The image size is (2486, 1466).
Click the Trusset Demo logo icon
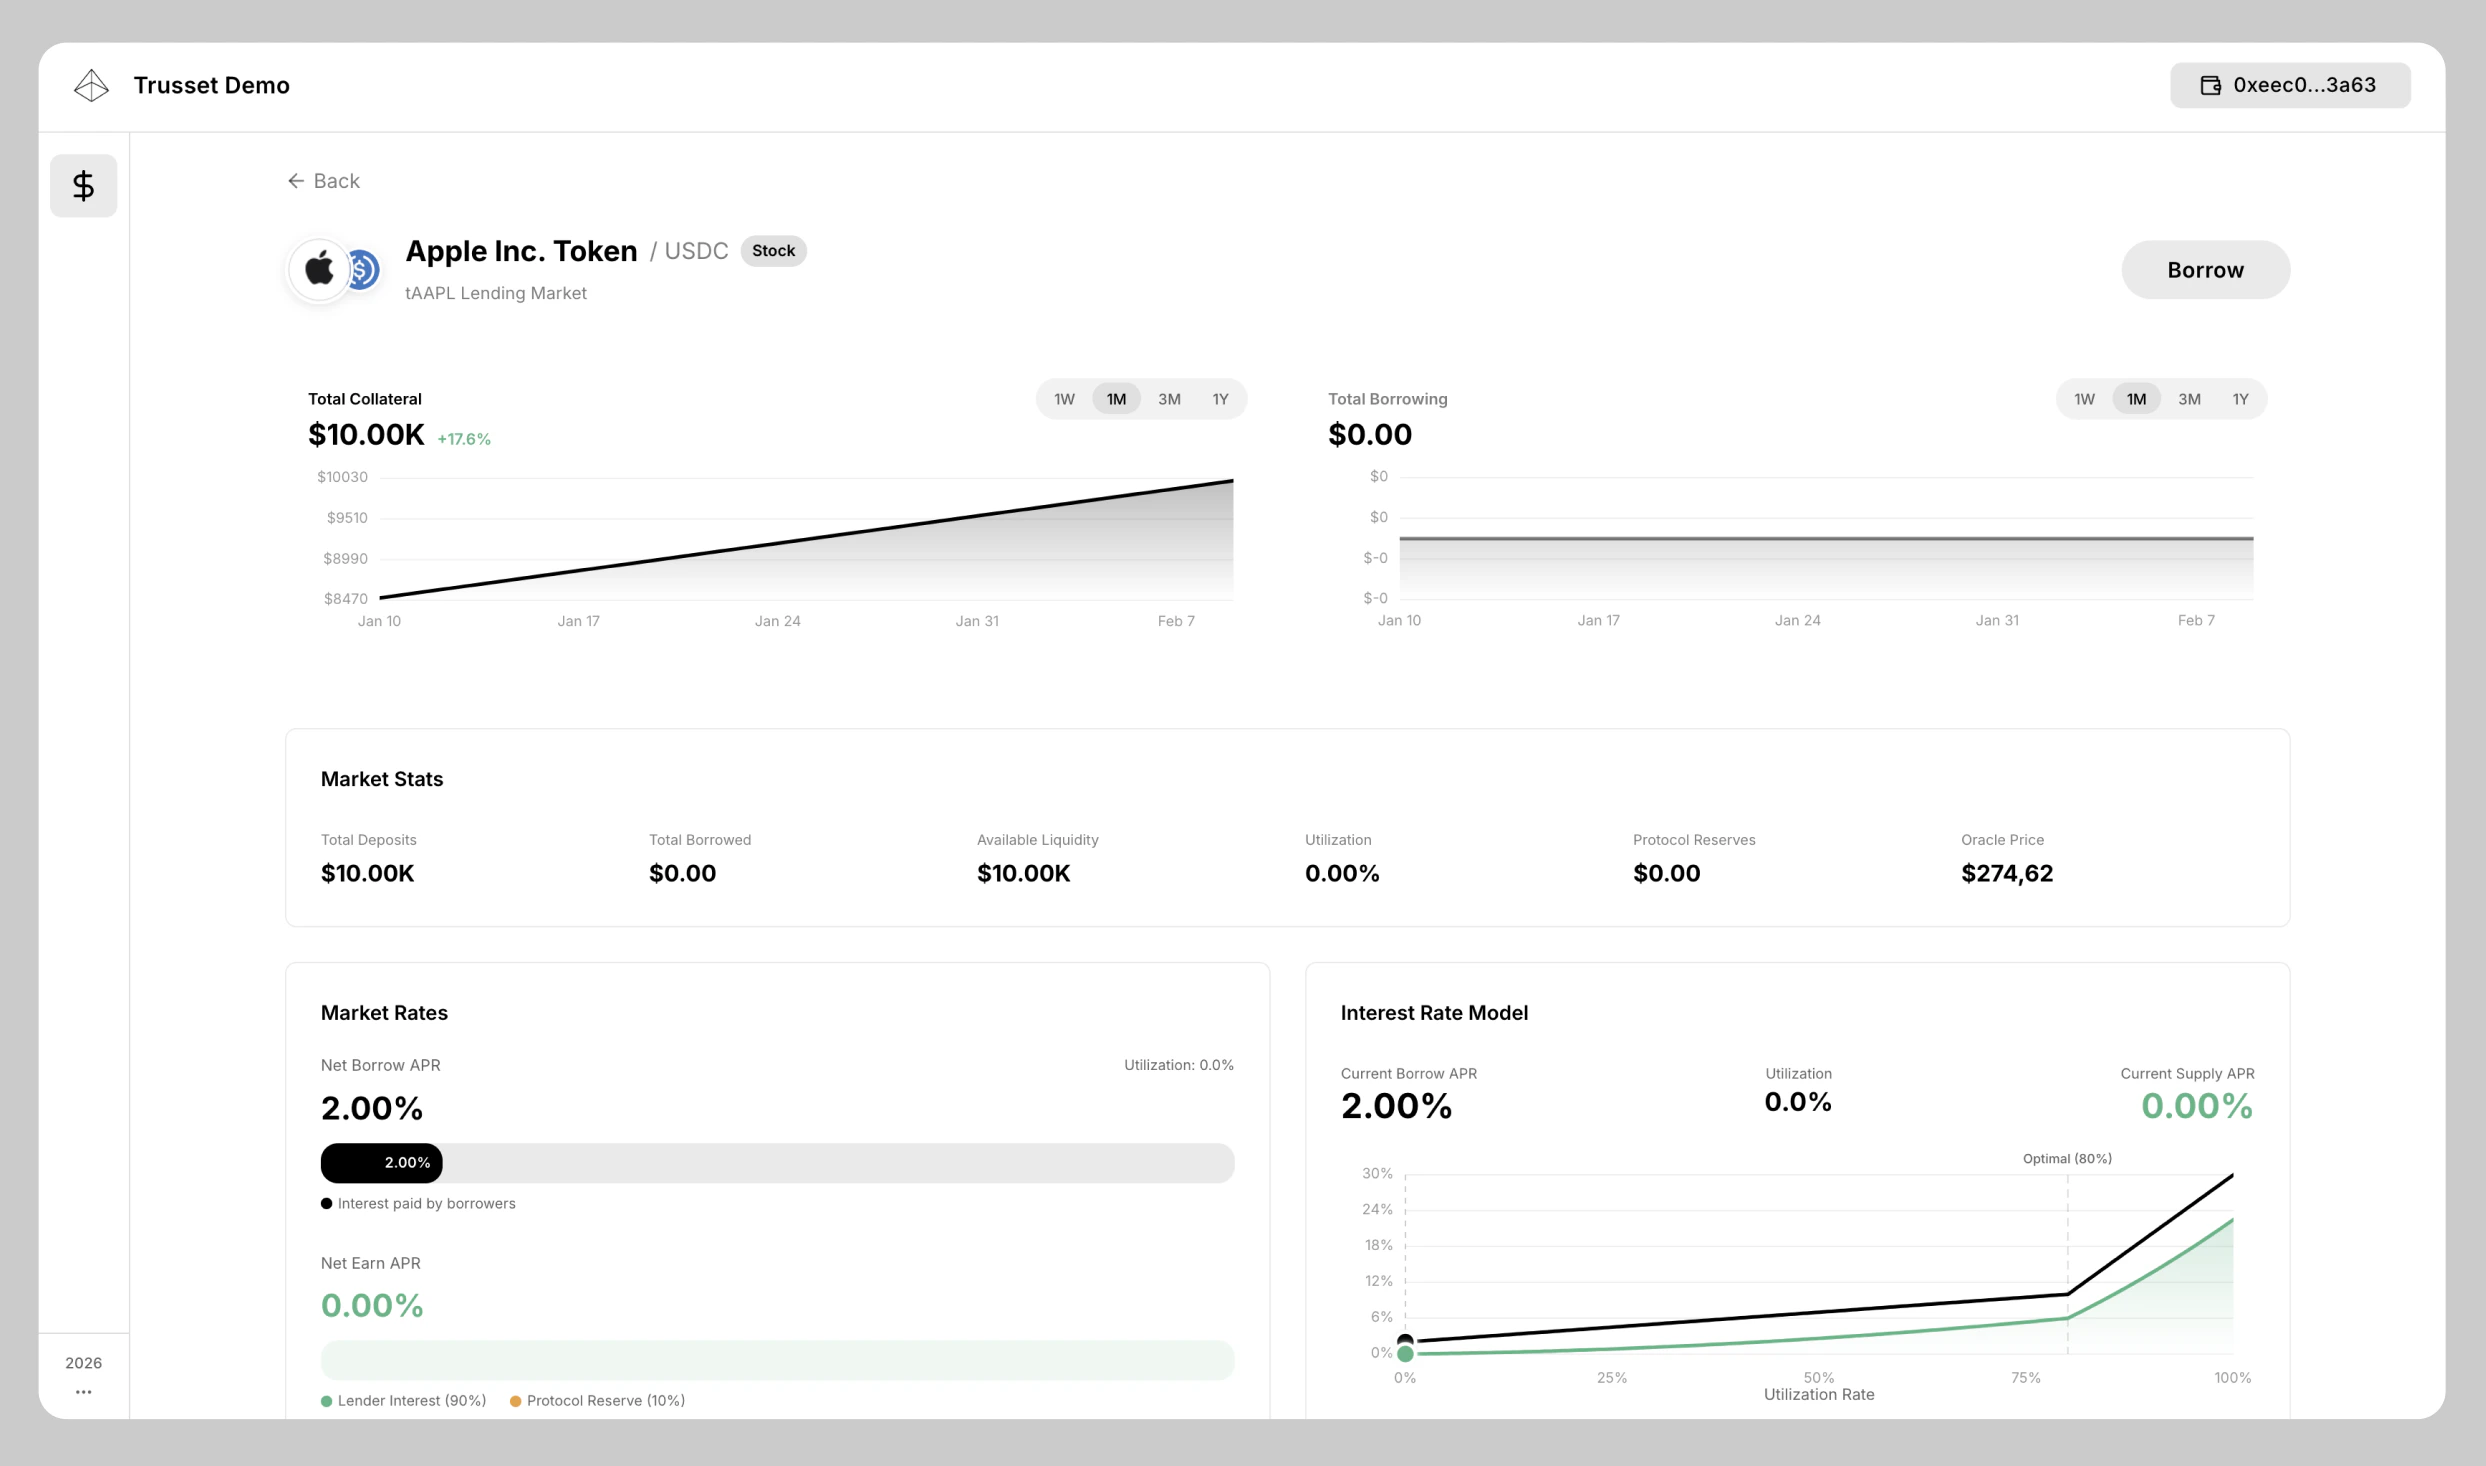coord(91,85)
